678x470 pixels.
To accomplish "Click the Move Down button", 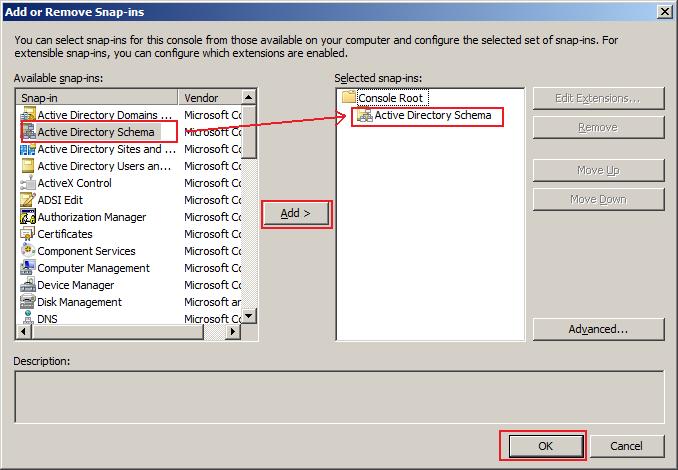I will [x=598, y=199].
